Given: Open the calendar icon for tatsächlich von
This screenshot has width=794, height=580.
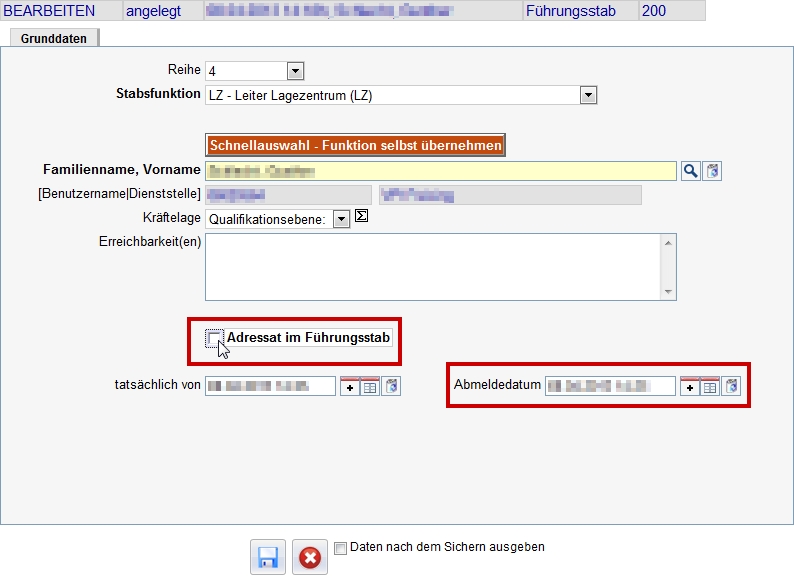Looking at the screenshot, I should pos(370,386).
